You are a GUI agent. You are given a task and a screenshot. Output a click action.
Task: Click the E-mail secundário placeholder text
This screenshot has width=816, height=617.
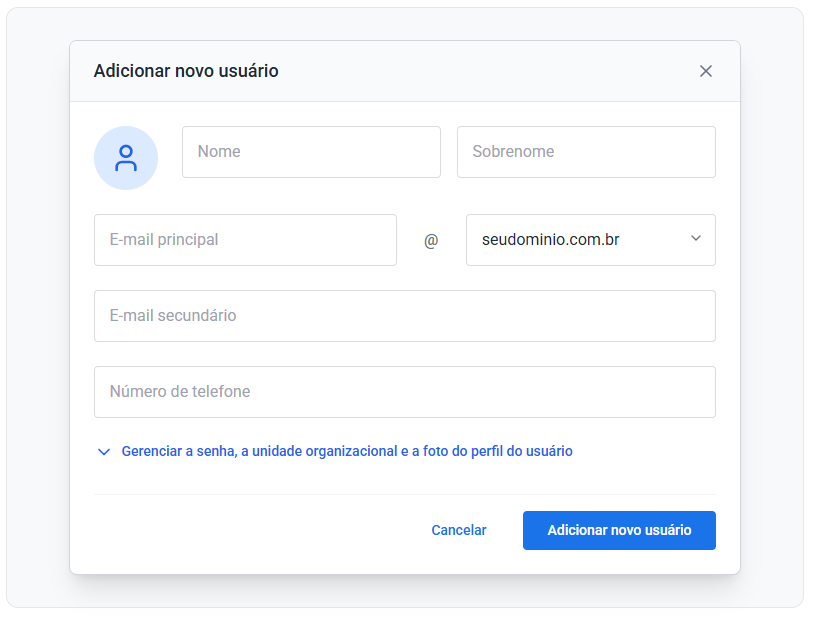[173, 316]
